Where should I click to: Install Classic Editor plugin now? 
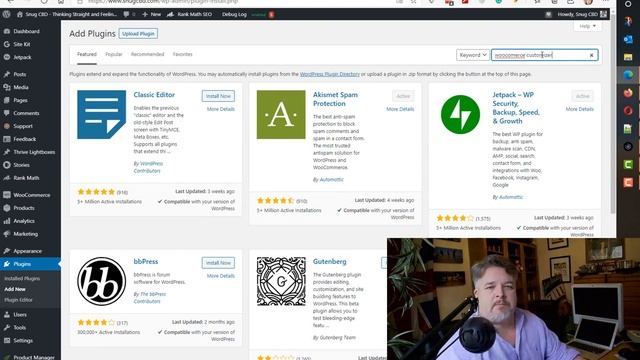tap(218, 96)
